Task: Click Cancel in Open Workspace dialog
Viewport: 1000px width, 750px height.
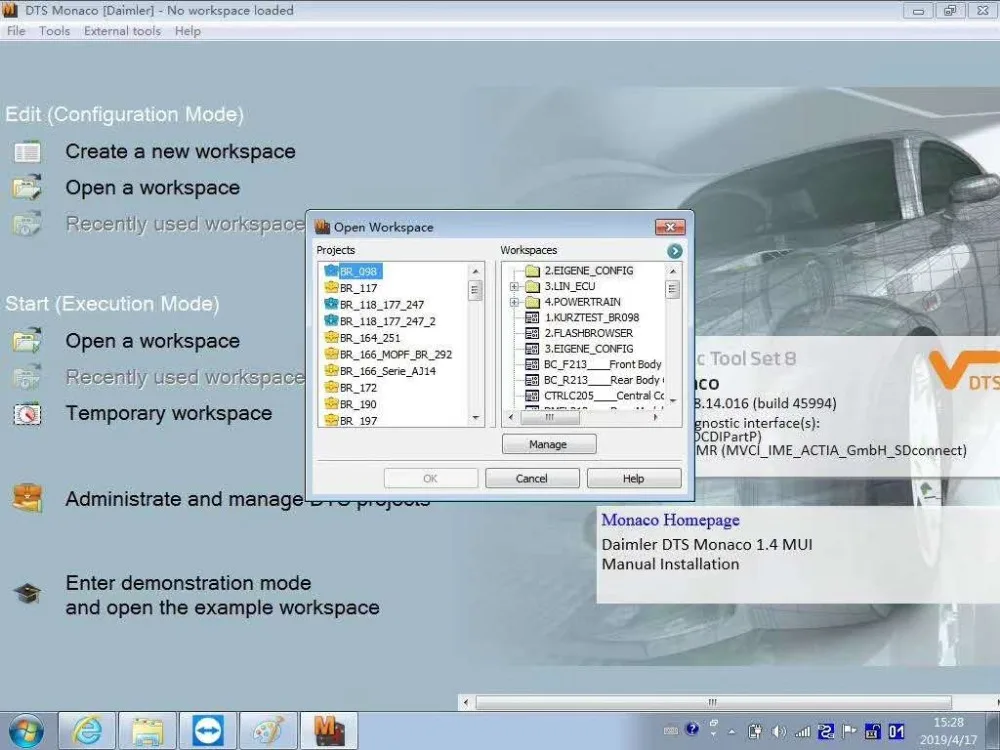Action: pos(532,478)
